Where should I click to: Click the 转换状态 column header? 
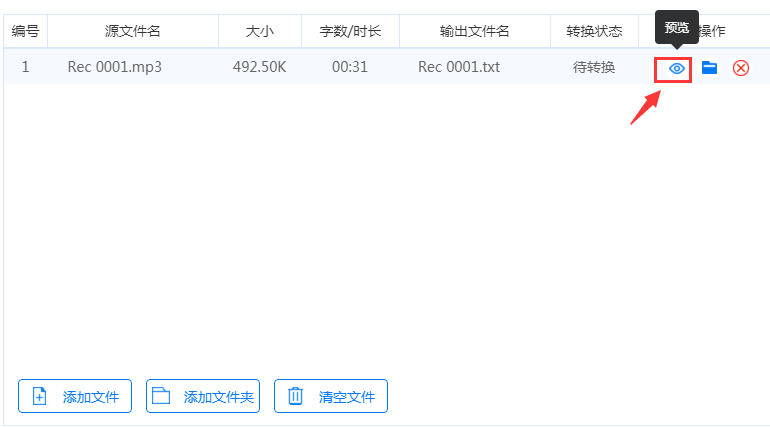pyautogui.click(x=594, y=31)
